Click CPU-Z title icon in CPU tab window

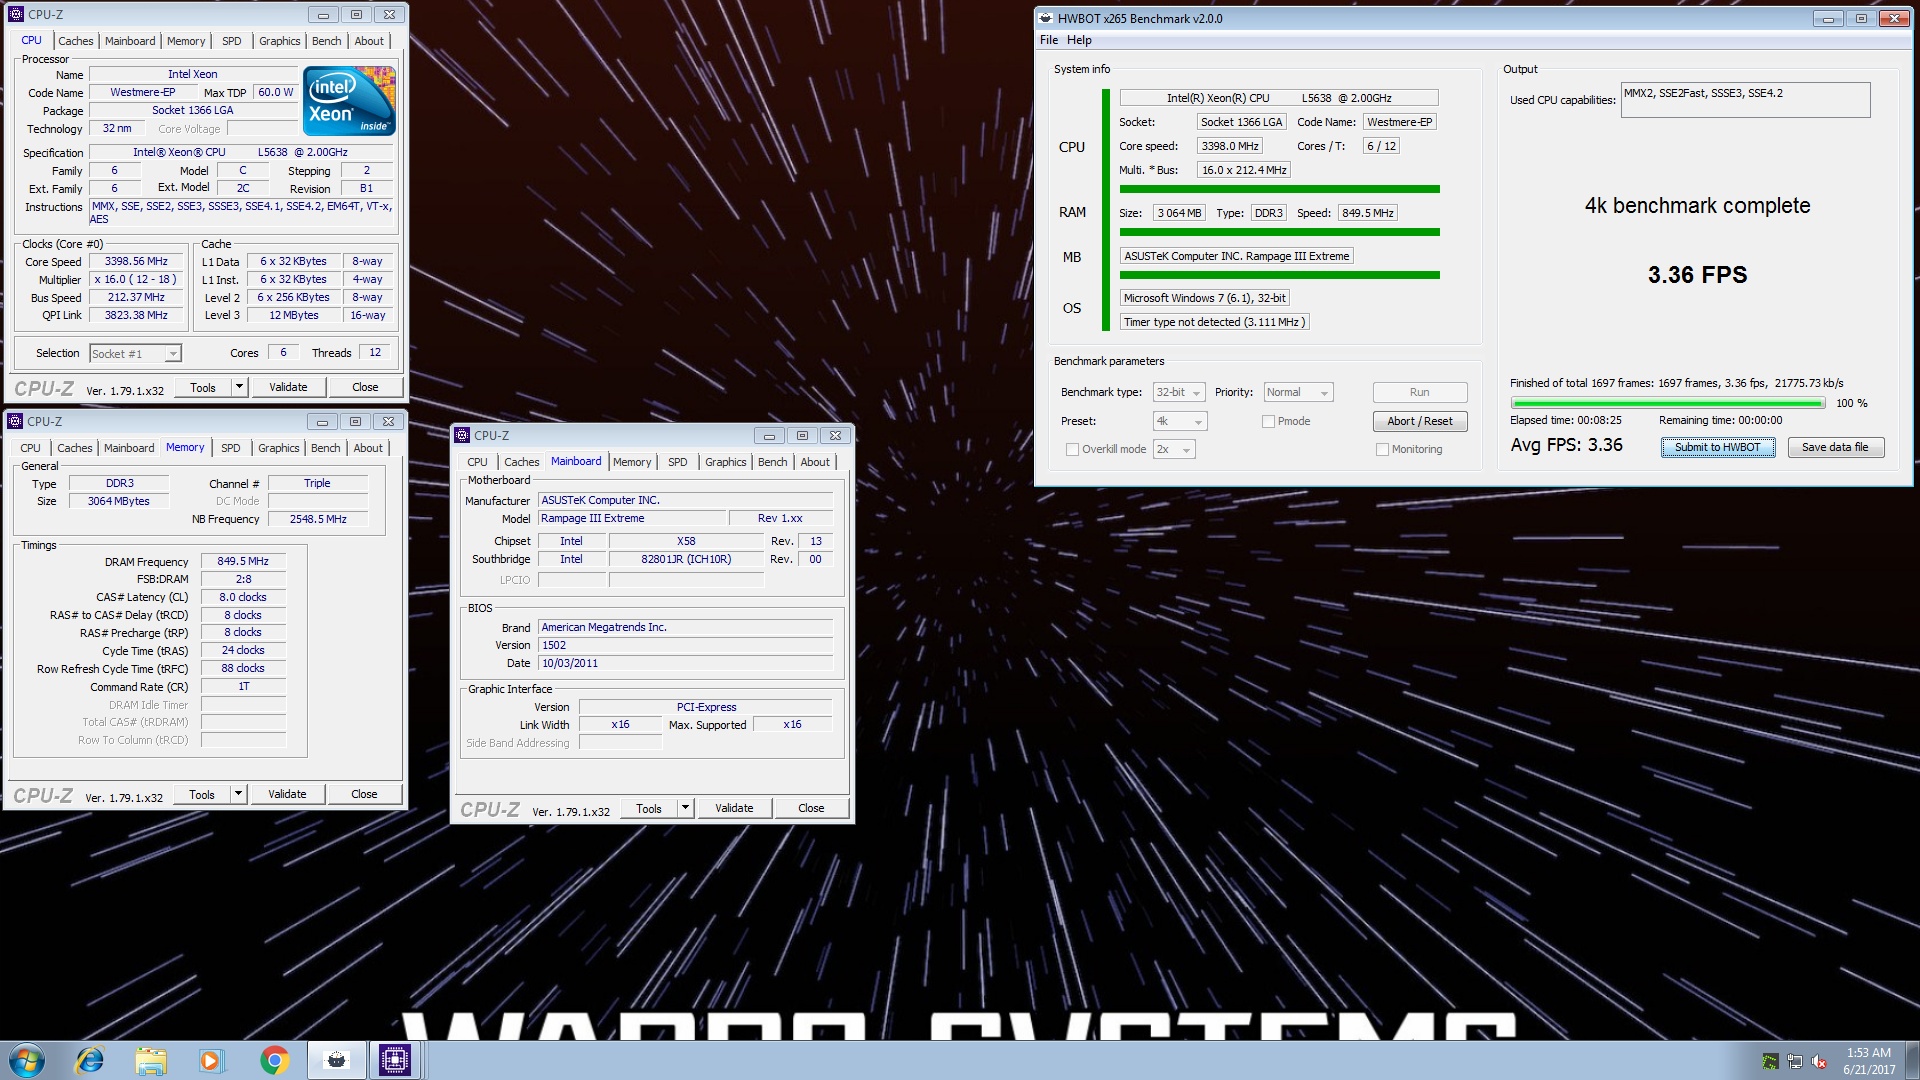pos(16,15)
